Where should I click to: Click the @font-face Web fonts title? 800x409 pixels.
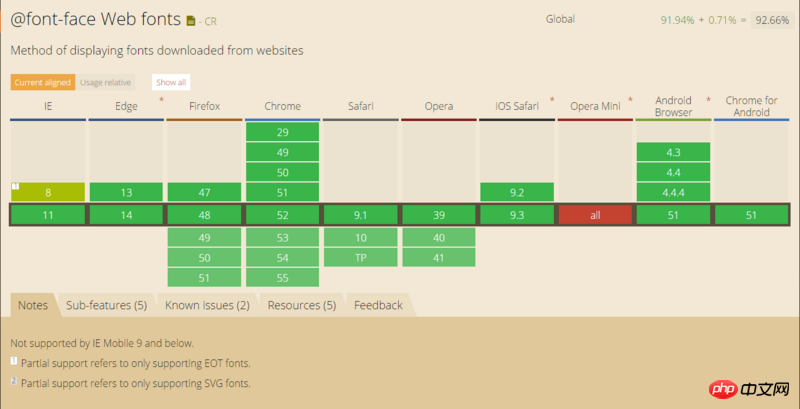95,19
